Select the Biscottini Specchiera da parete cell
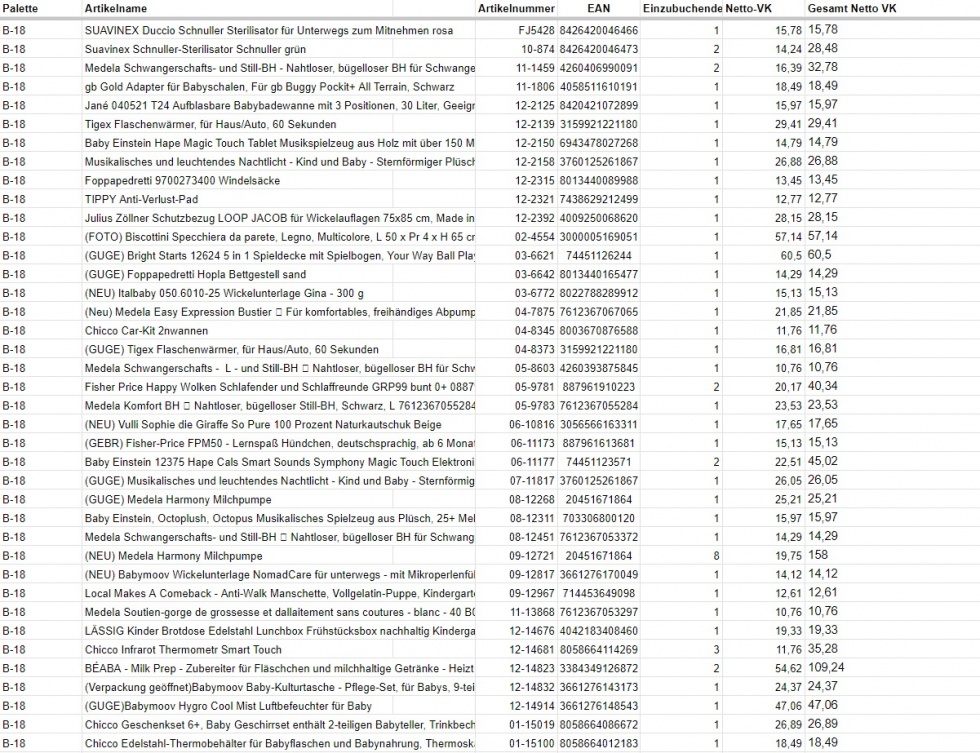This screenshot has height=753, width=980. click(x=279, y=236)
